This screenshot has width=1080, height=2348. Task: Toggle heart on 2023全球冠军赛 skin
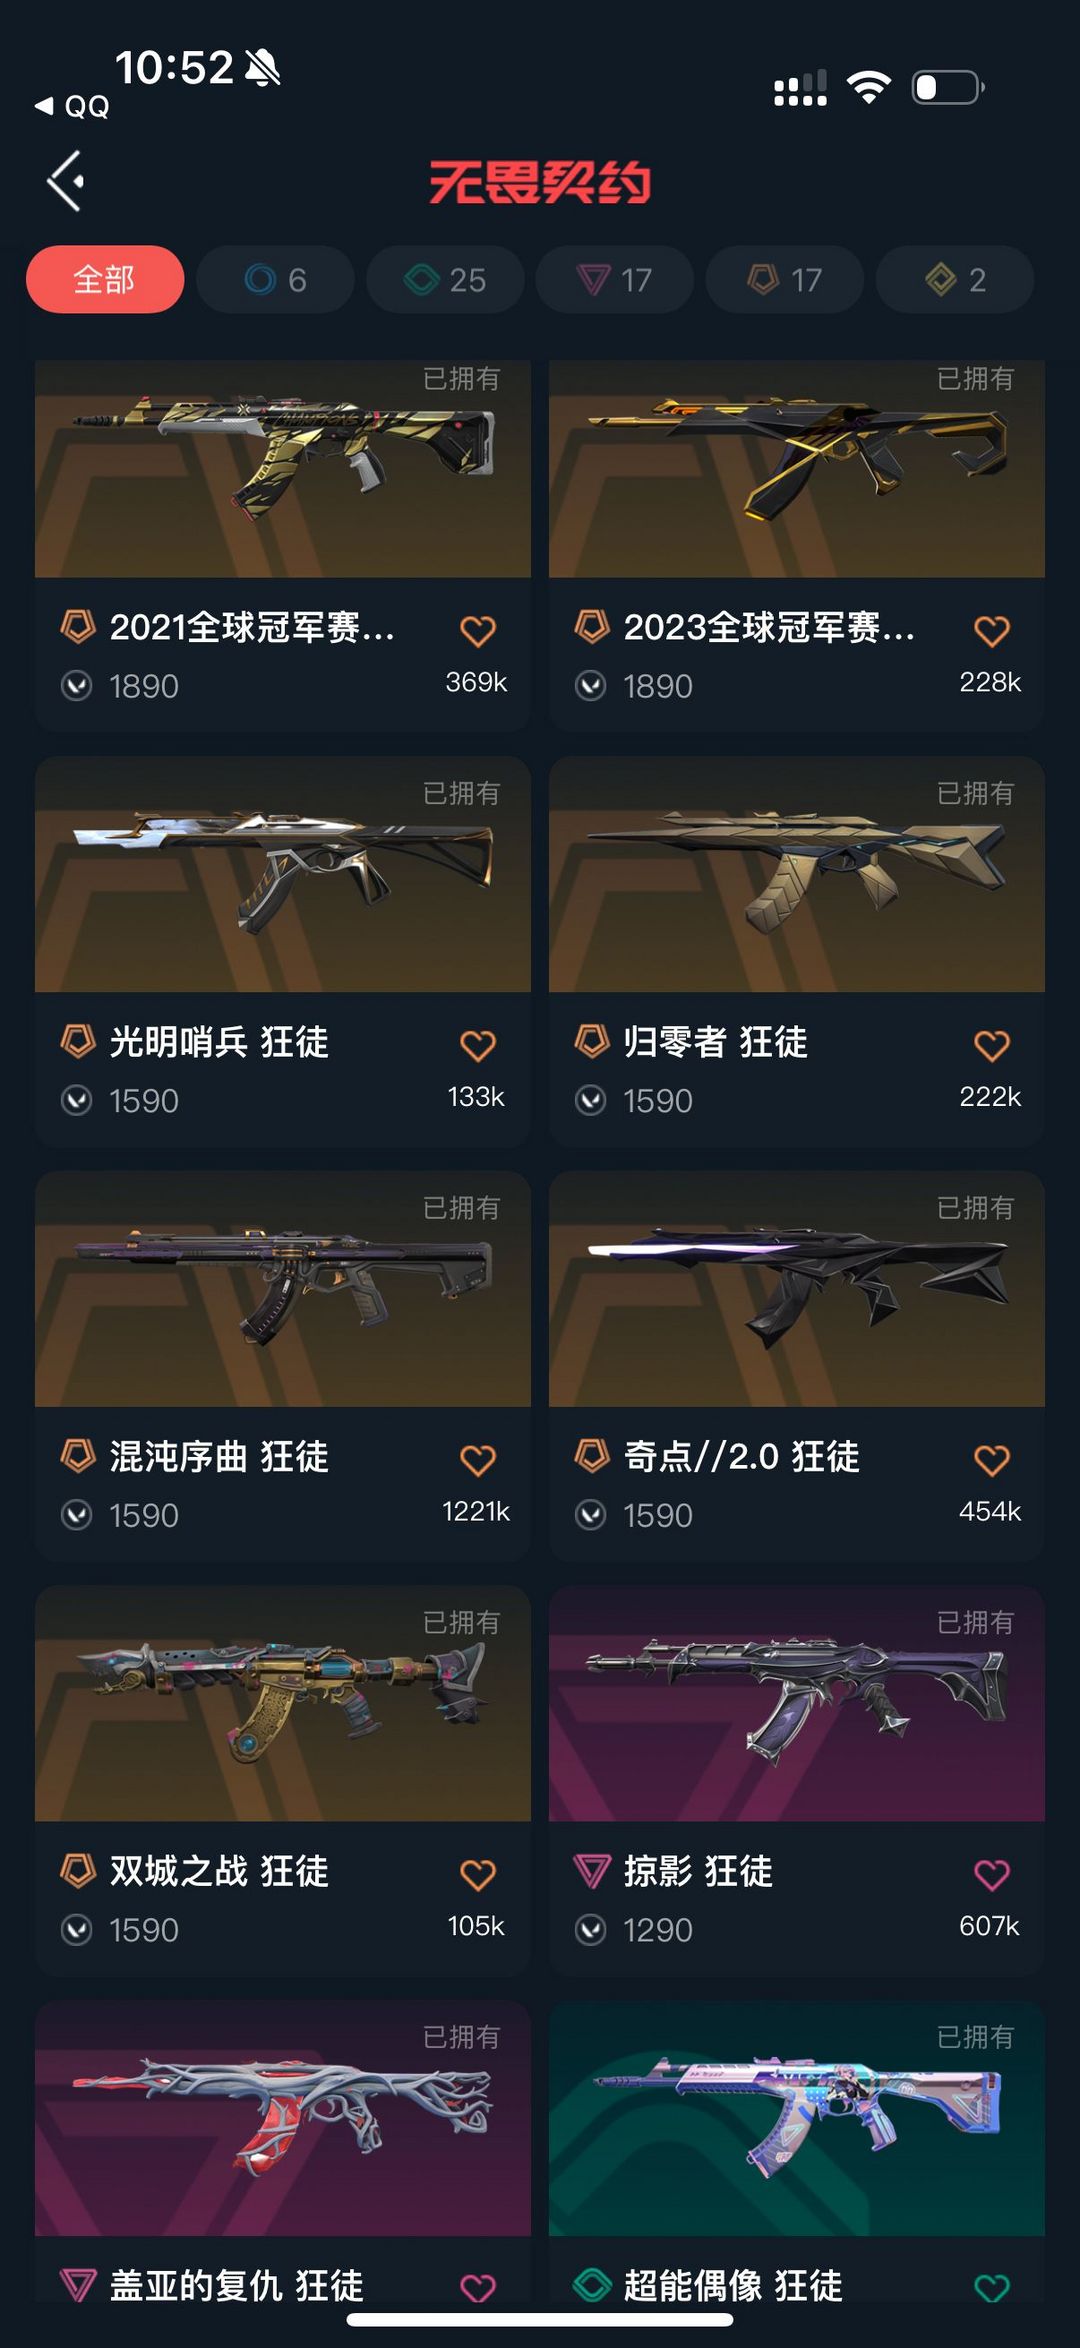click(x=992, y=631)
